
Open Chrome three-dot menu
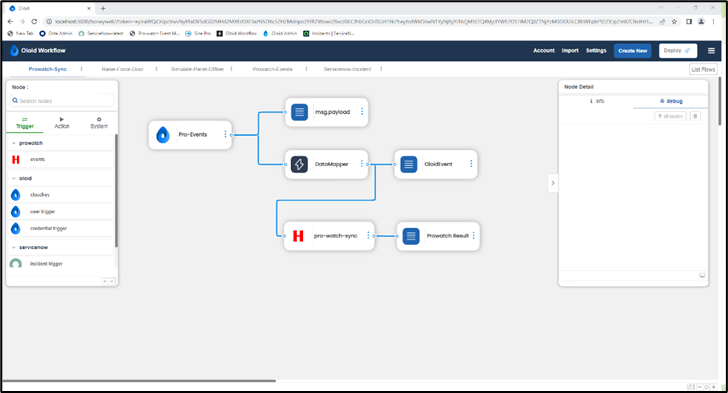click(x=714, y=21)
